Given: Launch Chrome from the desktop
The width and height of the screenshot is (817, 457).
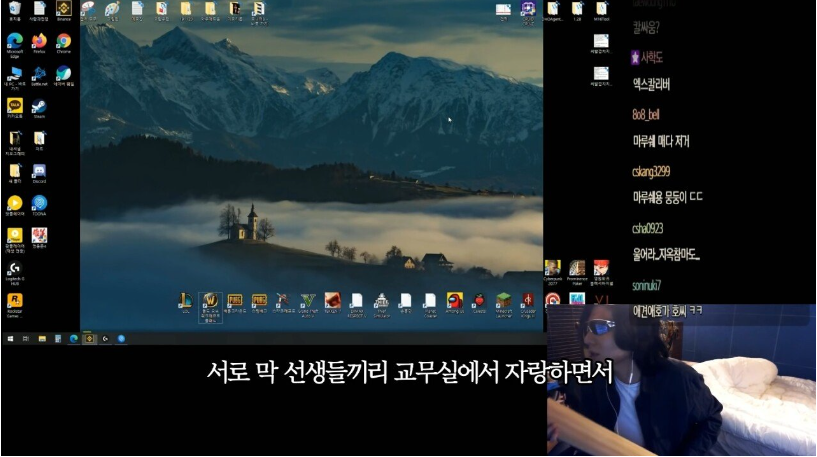Looking at the screenshot, I should (x=64, y=43).
